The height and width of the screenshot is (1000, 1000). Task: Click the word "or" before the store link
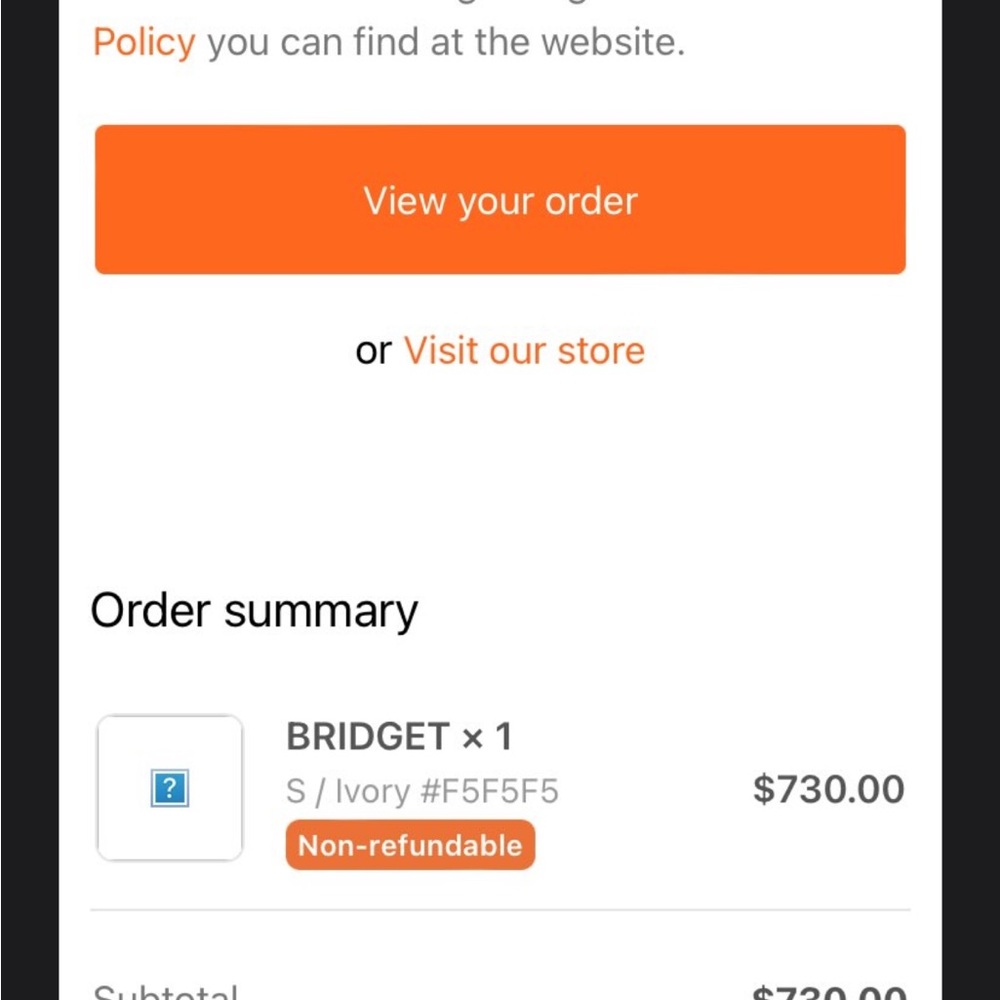373,351
